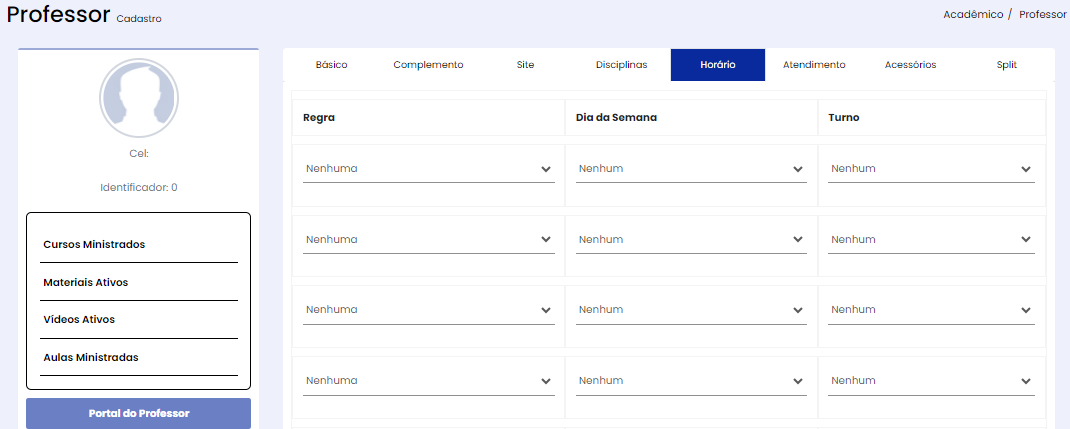The height and width of the screenshot is (429, 1070).
Task: Open the first row Regra dropdown
Action: coord(429,169)
